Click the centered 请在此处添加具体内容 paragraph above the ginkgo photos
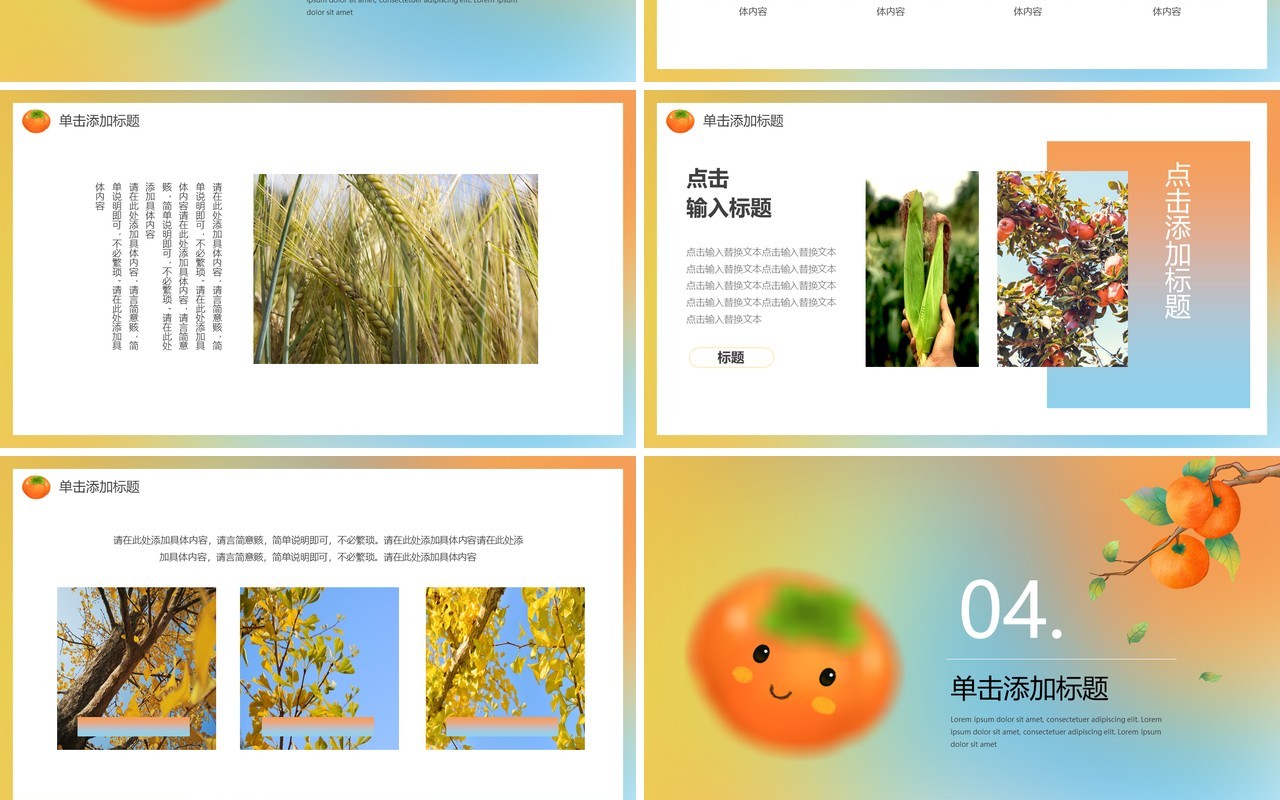Viewport: 1280px width, 800px height. 318,549
